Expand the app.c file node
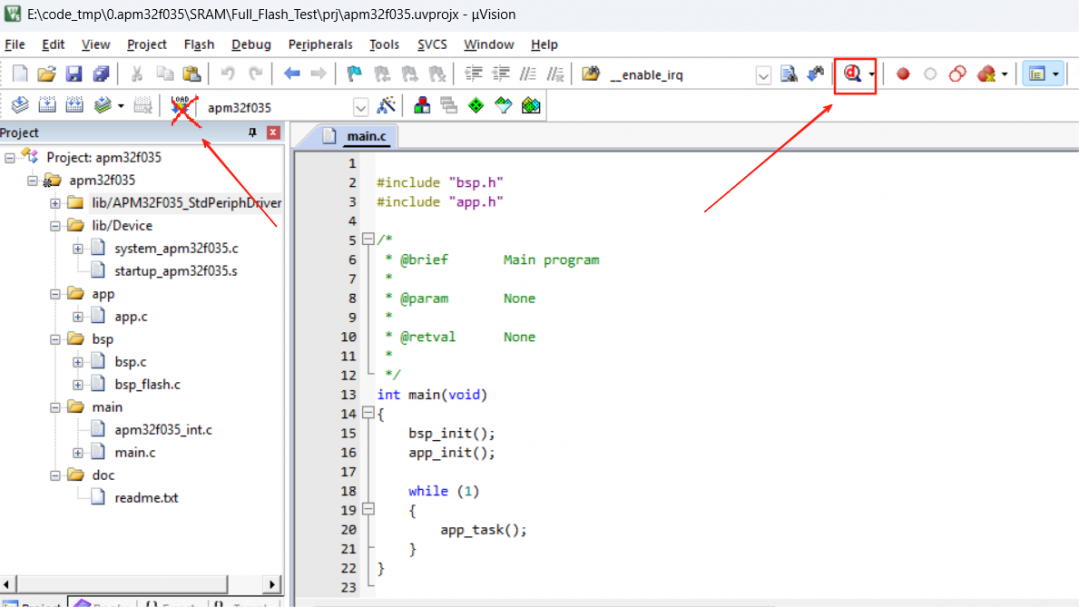Viewport: 1079px width, 607px height. (x=78, y=317)
